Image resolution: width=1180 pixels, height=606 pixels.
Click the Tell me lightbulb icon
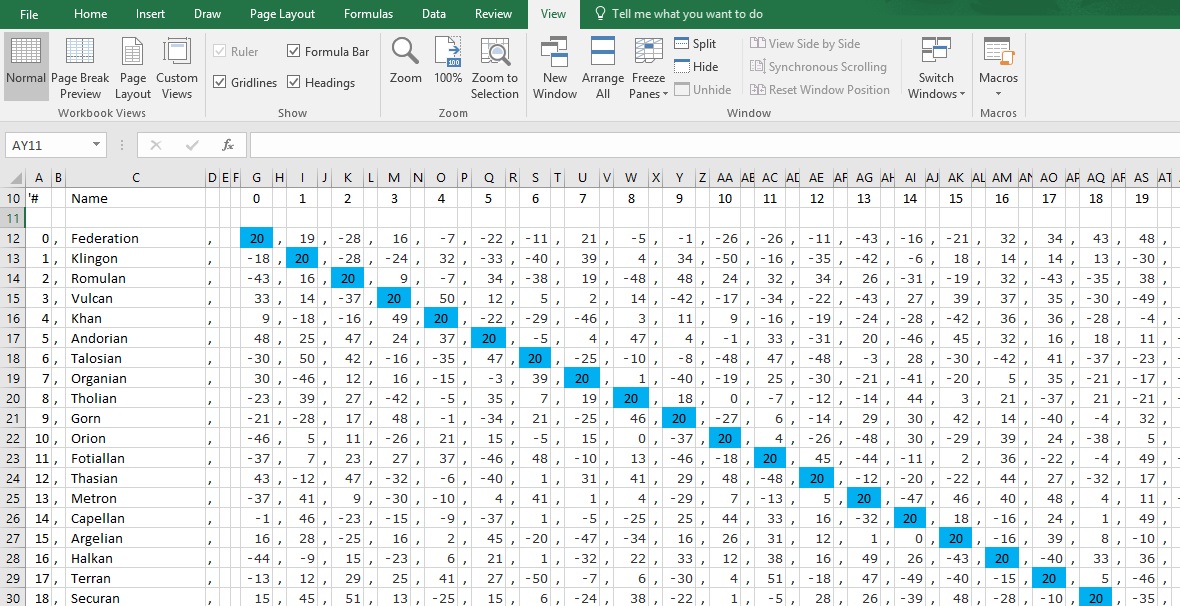[600, 14]
